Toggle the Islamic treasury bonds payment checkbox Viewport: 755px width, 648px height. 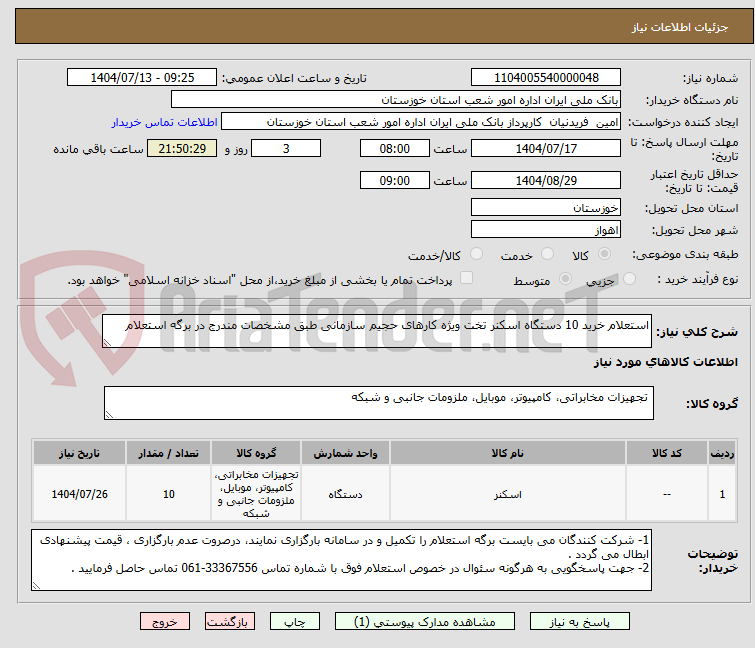[466, 280]
